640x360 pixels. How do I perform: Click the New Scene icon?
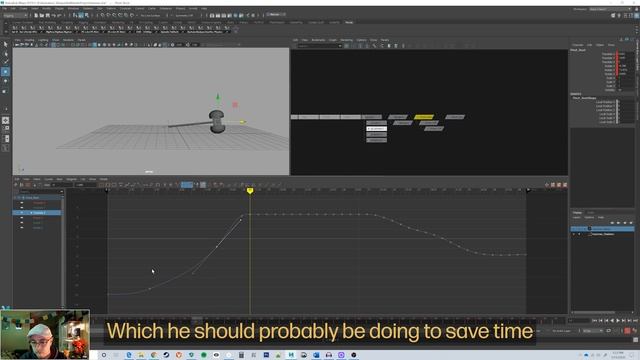36,15
